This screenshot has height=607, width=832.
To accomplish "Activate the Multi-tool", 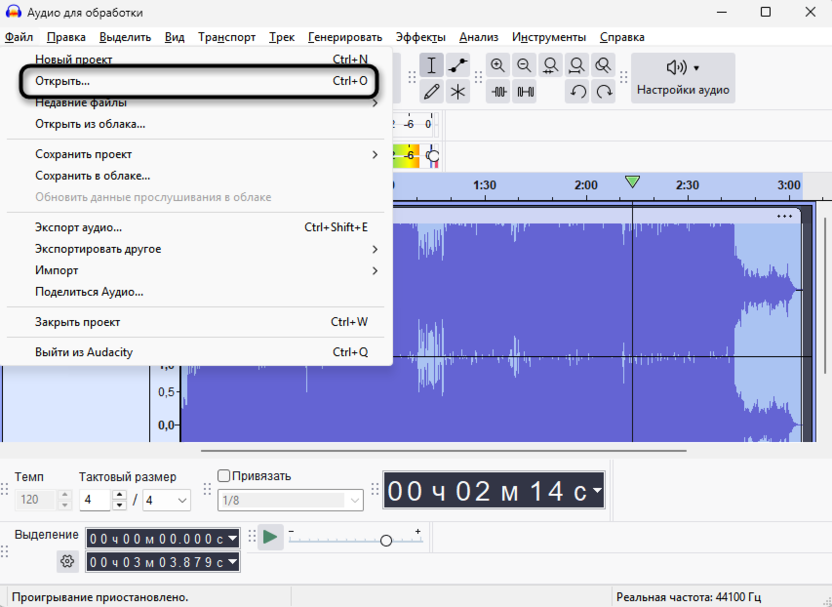I will pos(458,92).
